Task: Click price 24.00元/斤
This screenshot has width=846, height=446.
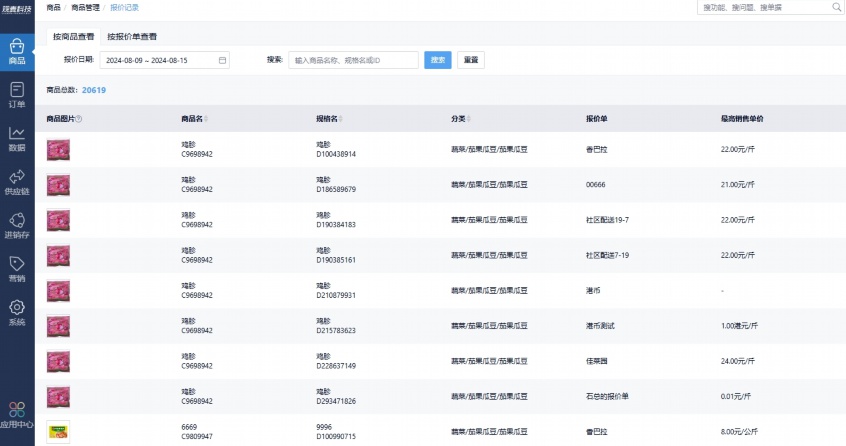Action: [x=738, y=361]
